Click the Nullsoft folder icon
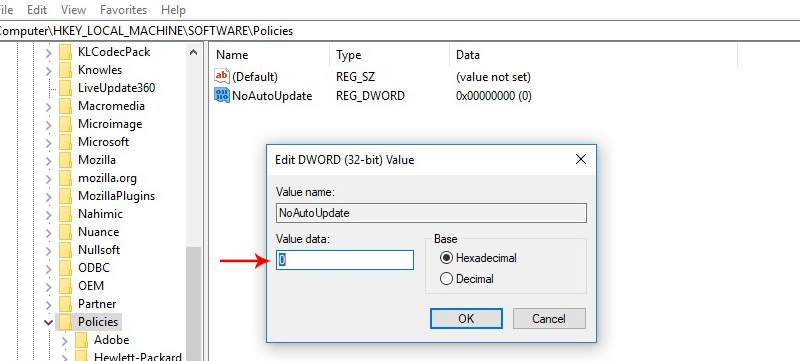The height and width of the screenshot is (361, 800). 65,250
